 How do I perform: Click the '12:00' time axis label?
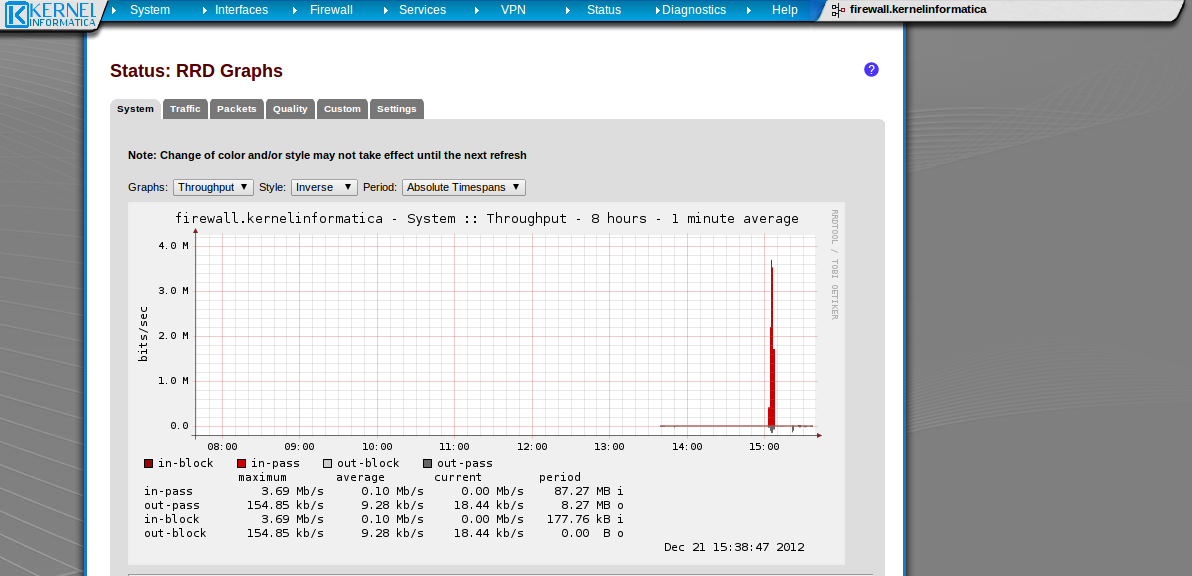[x=531, y=447]
